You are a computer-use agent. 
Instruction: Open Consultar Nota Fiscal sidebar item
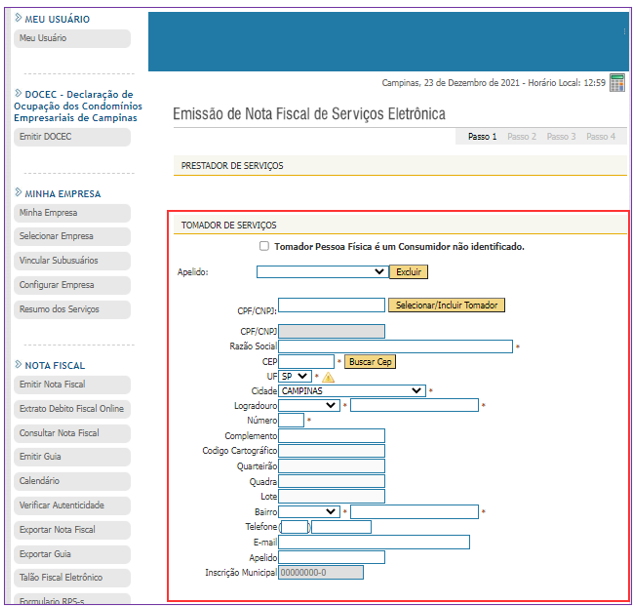[72, 433]
